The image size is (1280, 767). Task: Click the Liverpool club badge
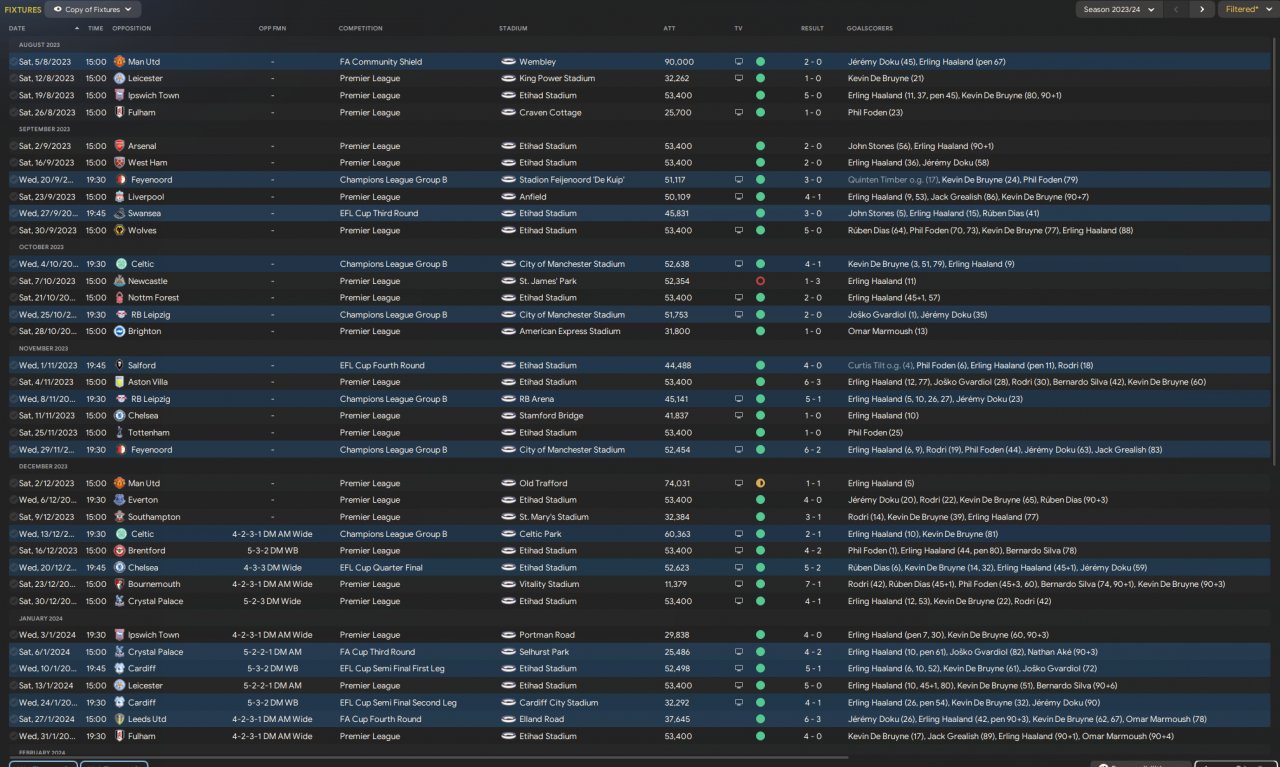pyautogui.click(x=119, y=197)
